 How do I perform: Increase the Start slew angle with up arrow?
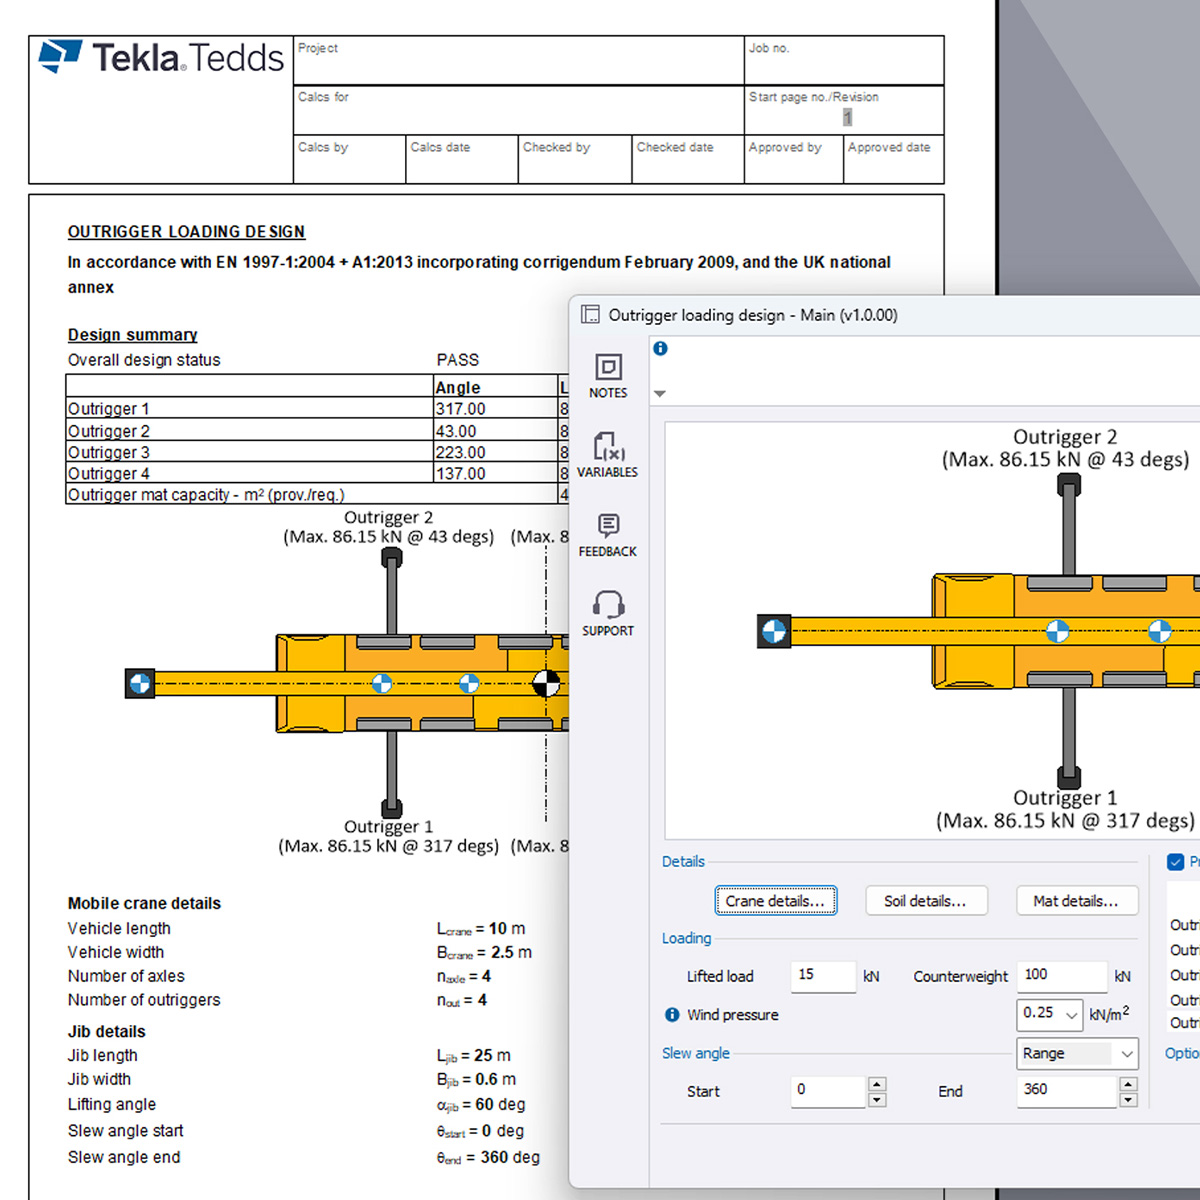tap(877, 1084)
